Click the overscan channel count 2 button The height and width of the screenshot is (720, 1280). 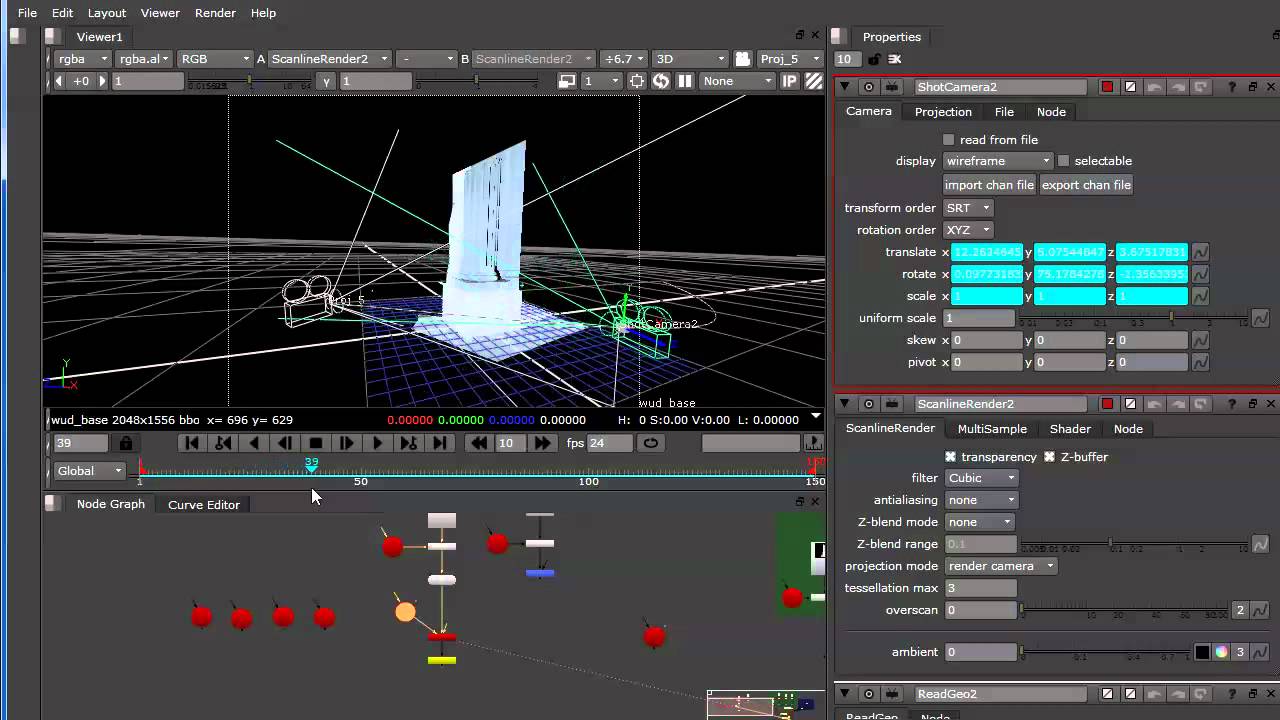1241,610
